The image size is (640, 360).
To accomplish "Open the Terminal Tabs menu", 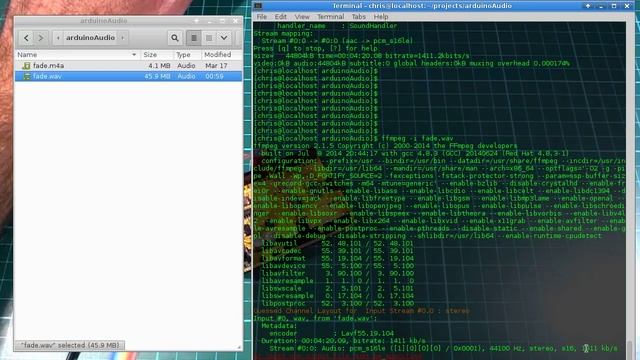I will click(x=358, y=17).
